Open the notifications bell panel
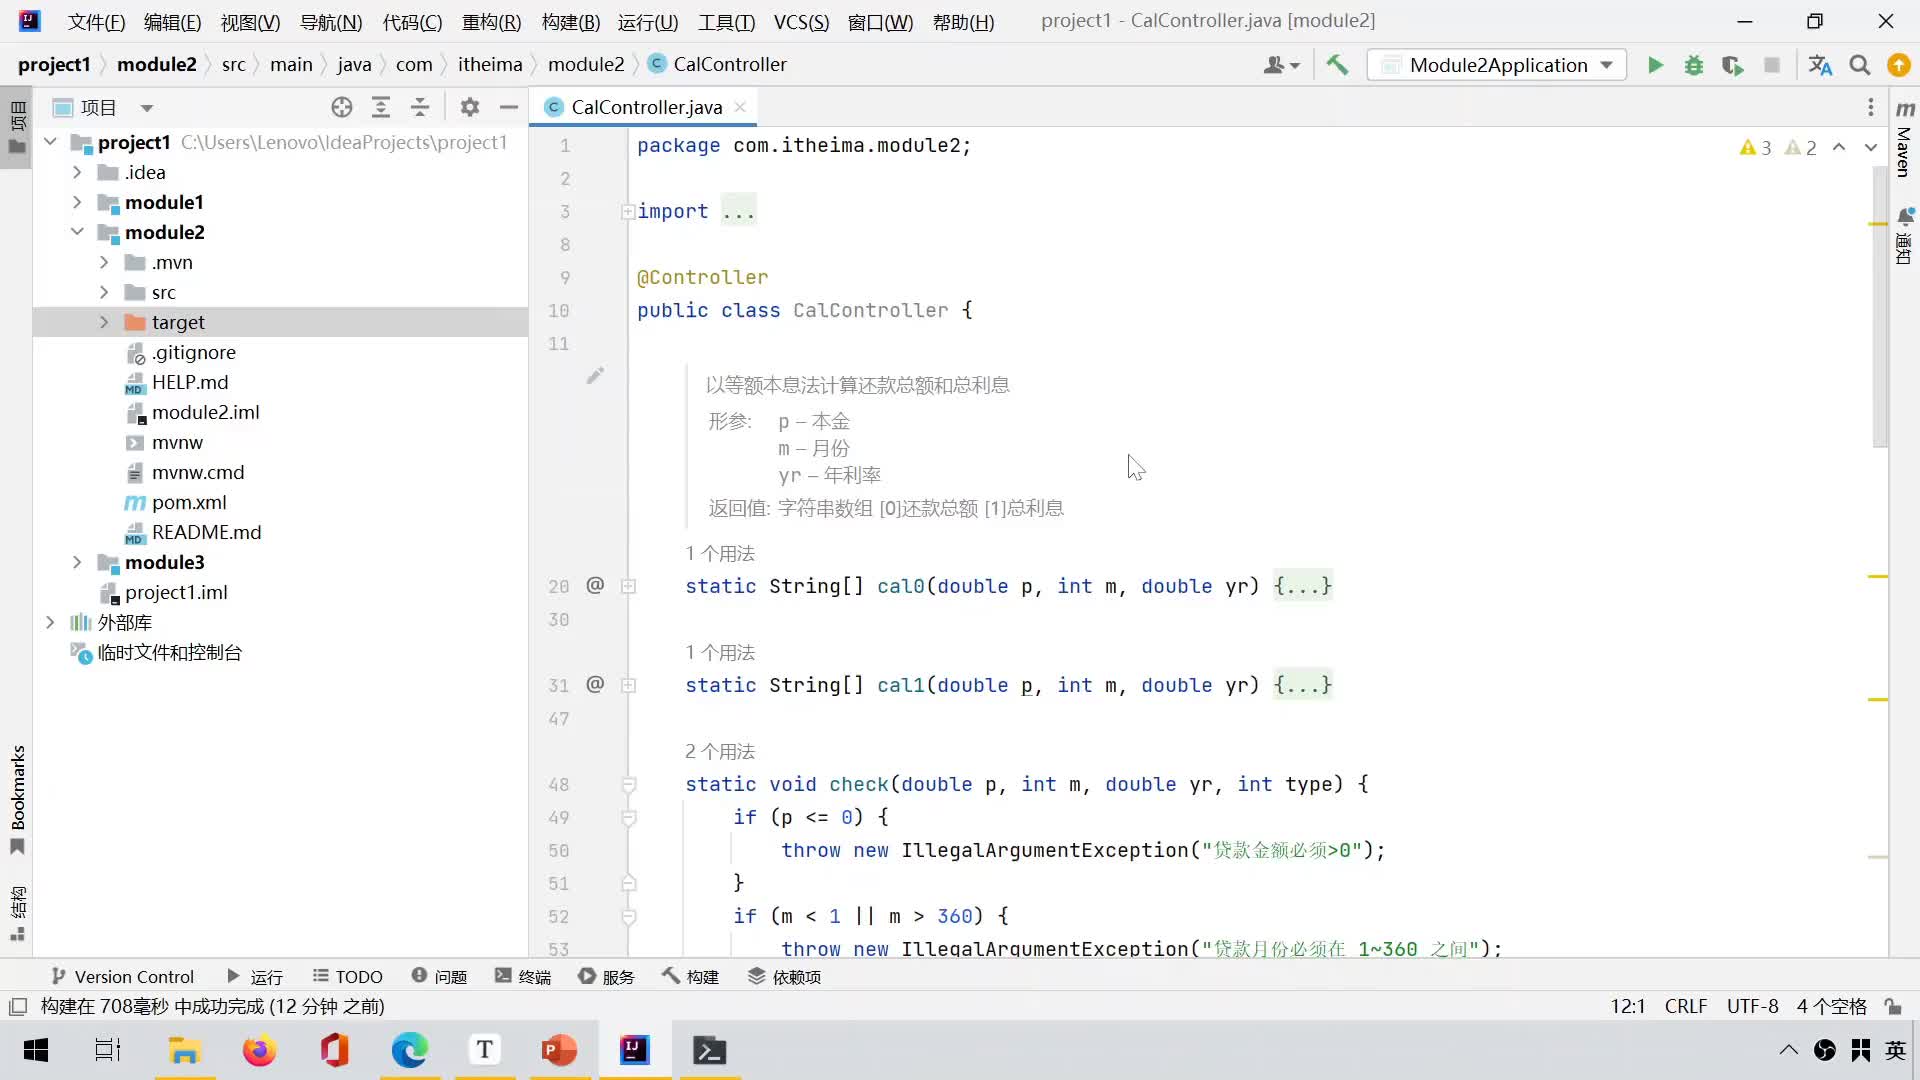The image size is (1920, 1080). (x=1904, y=236)
